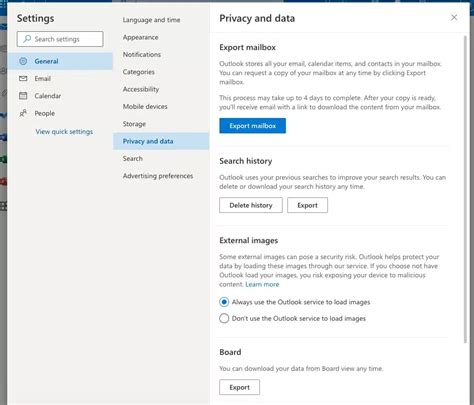Click the External images heading

pyautogui.click(x=249, y=240)
